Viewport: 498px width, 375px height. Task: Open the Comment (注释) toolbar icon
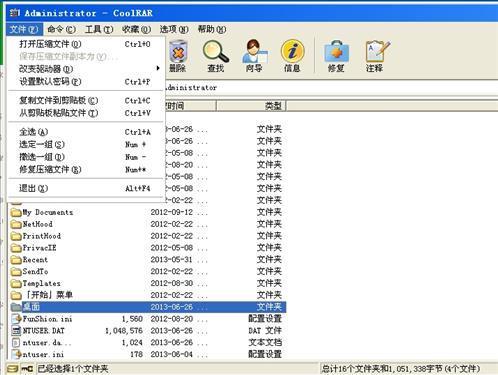(x=375, y=55)
